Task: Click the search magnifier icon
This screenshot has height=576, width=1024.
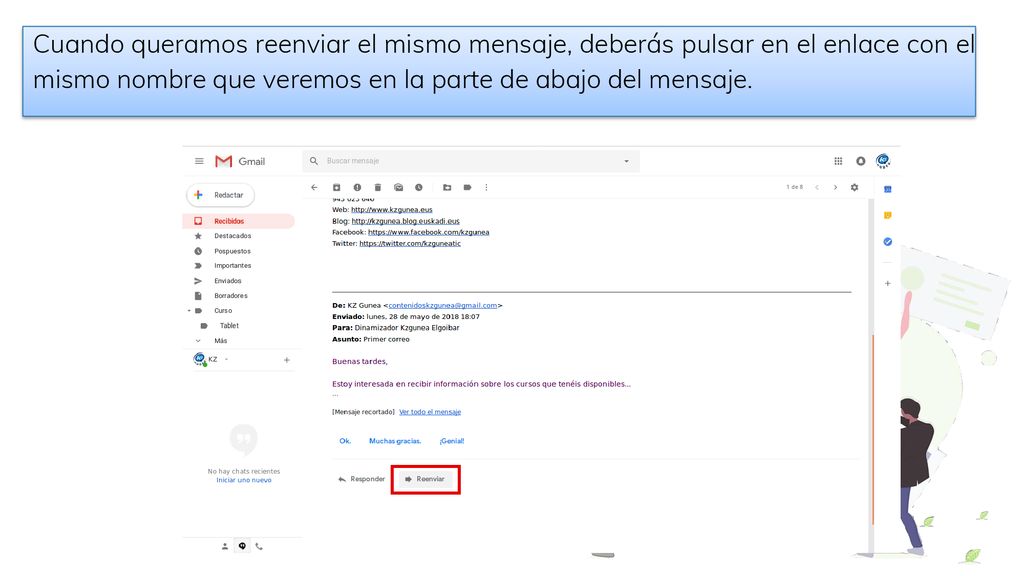Action: (x=313, y=161)
